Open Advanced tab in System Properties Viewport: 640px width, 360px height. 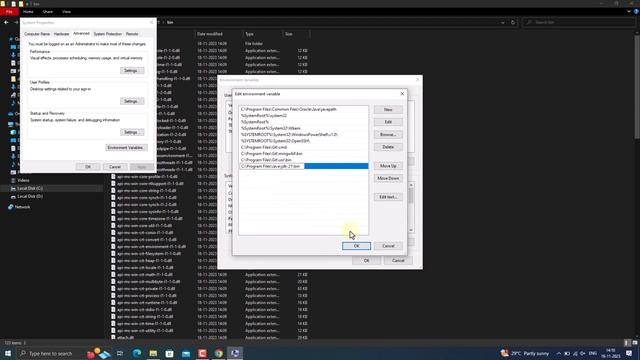click(x=81, y=33)
